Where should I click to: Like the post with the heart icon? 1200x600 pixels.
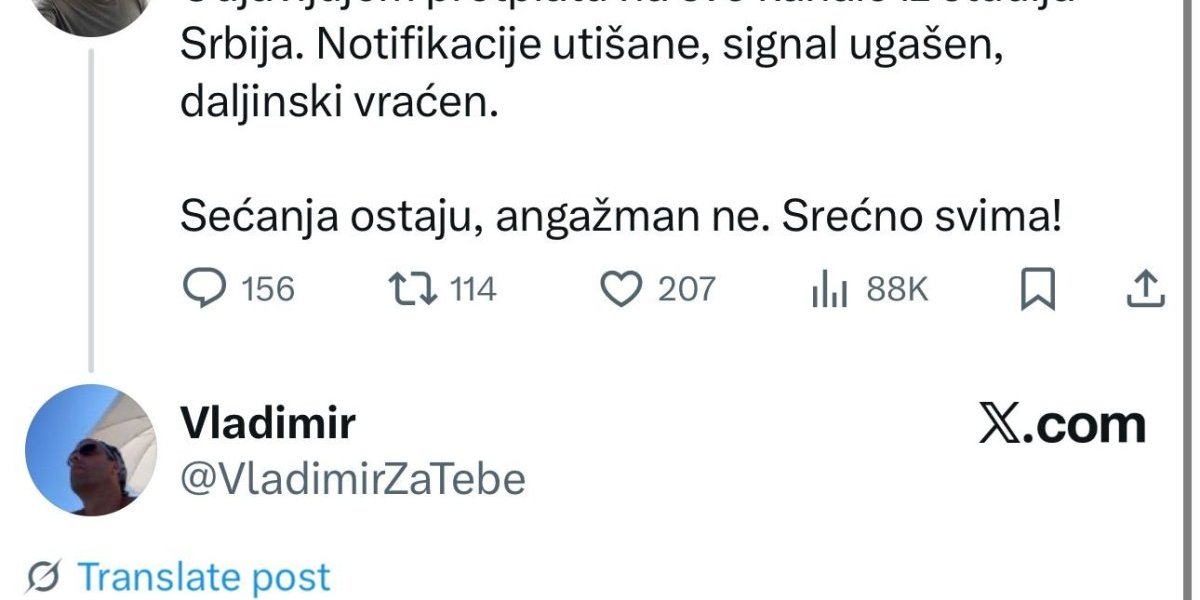pos(621,289)
